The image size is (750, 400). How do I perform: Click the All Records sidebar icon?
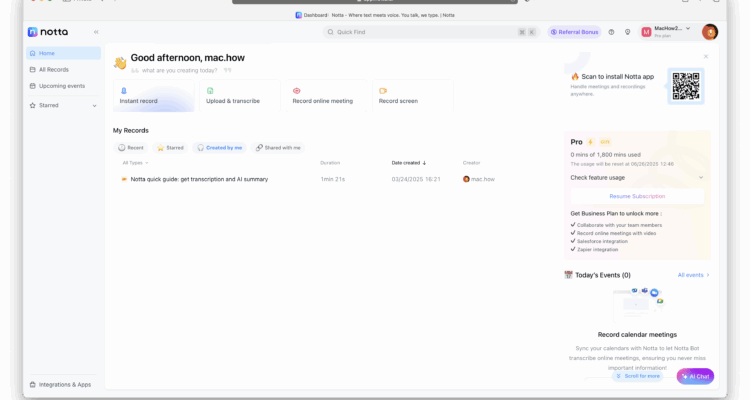[x=33, y=69]
